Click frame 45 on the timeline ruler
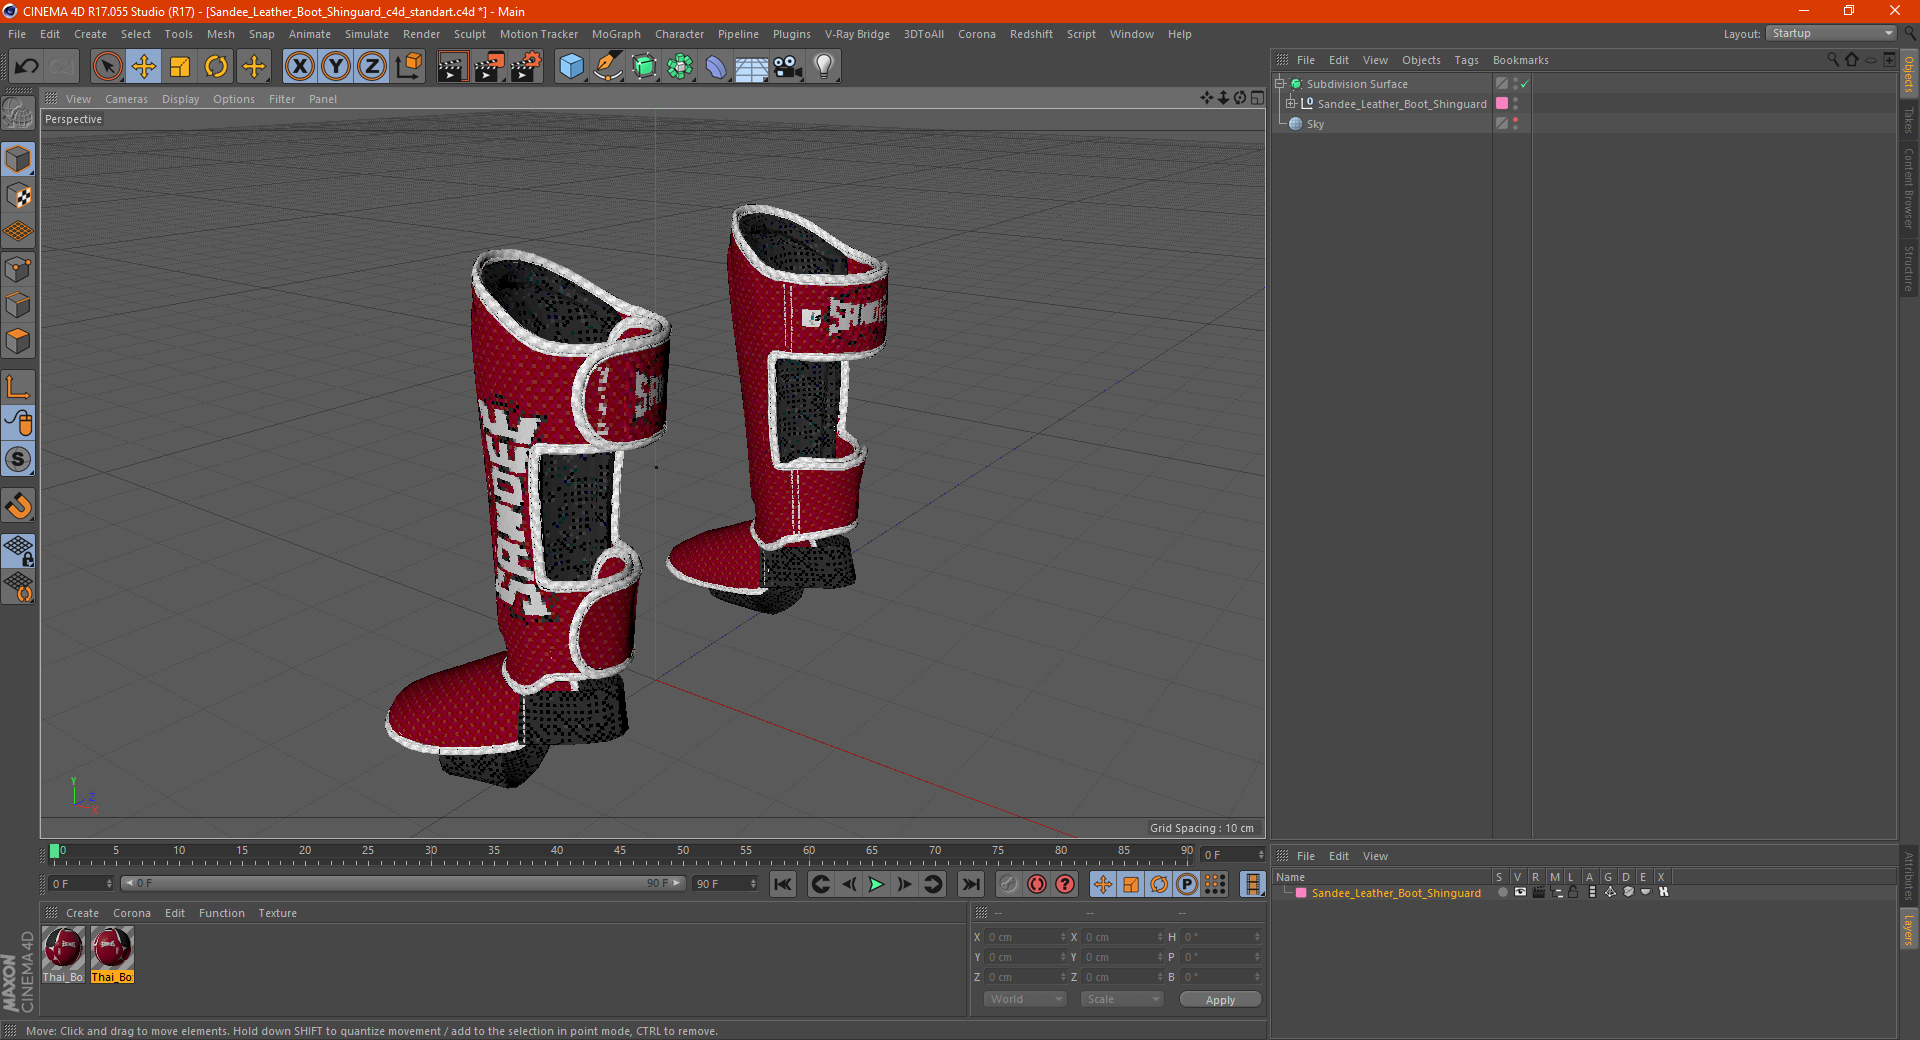Viewport: 1920px width, 1040px height. [x=620, y=852]
